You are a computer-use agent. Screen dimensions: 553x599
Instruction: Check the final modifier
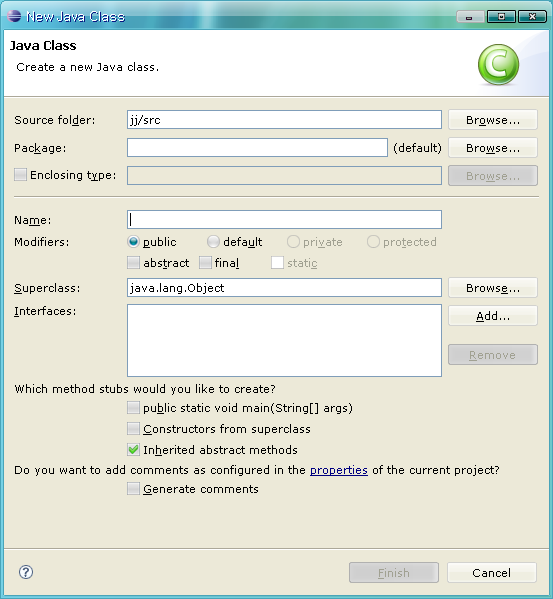[205, 263]
